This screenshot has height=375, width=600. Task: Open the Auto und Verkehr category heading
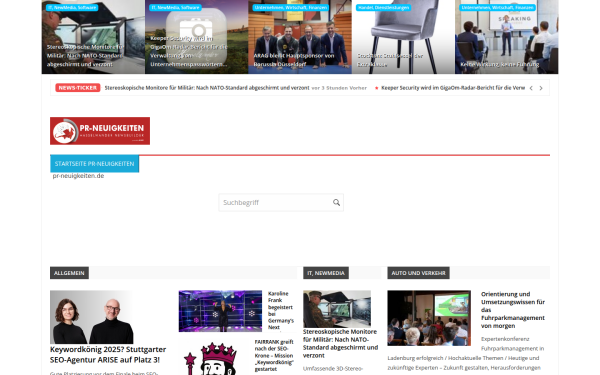tap(418, 273)
